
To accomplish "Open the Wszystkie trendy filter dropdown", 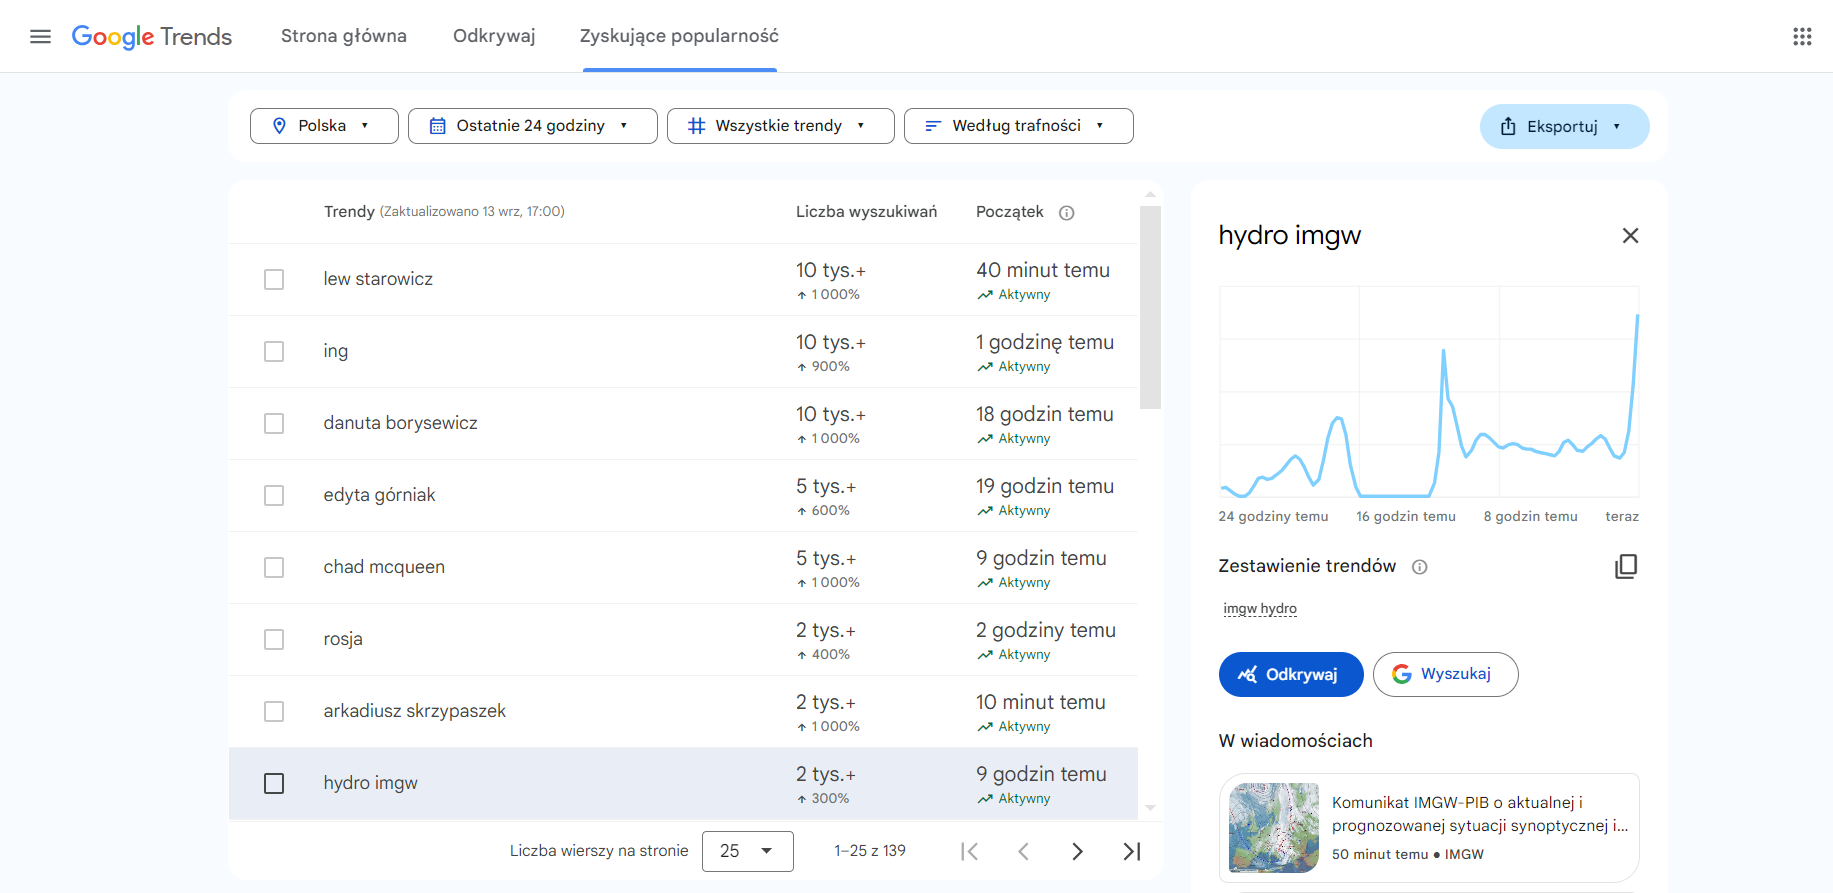I will 780,126.
